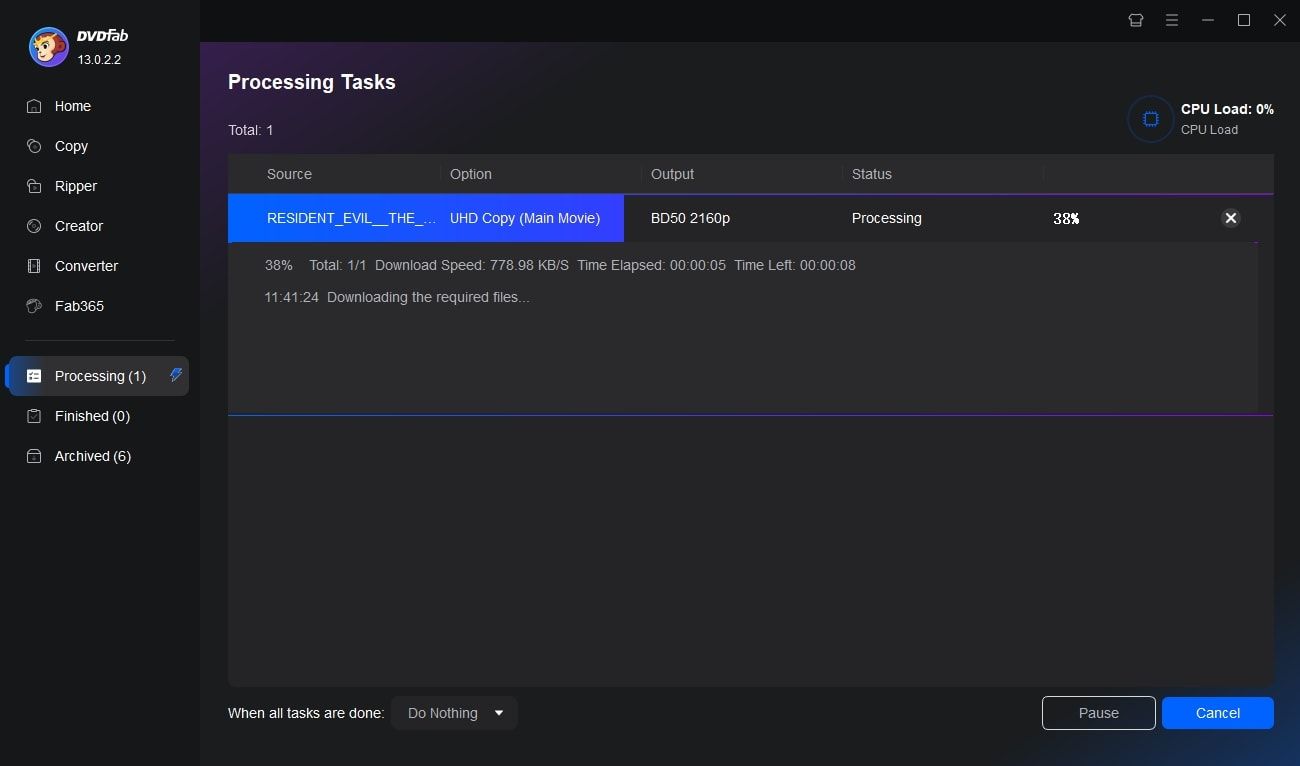Click the lightning bolt icon beside Processing
This screenshot has height=766, width=1300.
click(x=176, y=375)
